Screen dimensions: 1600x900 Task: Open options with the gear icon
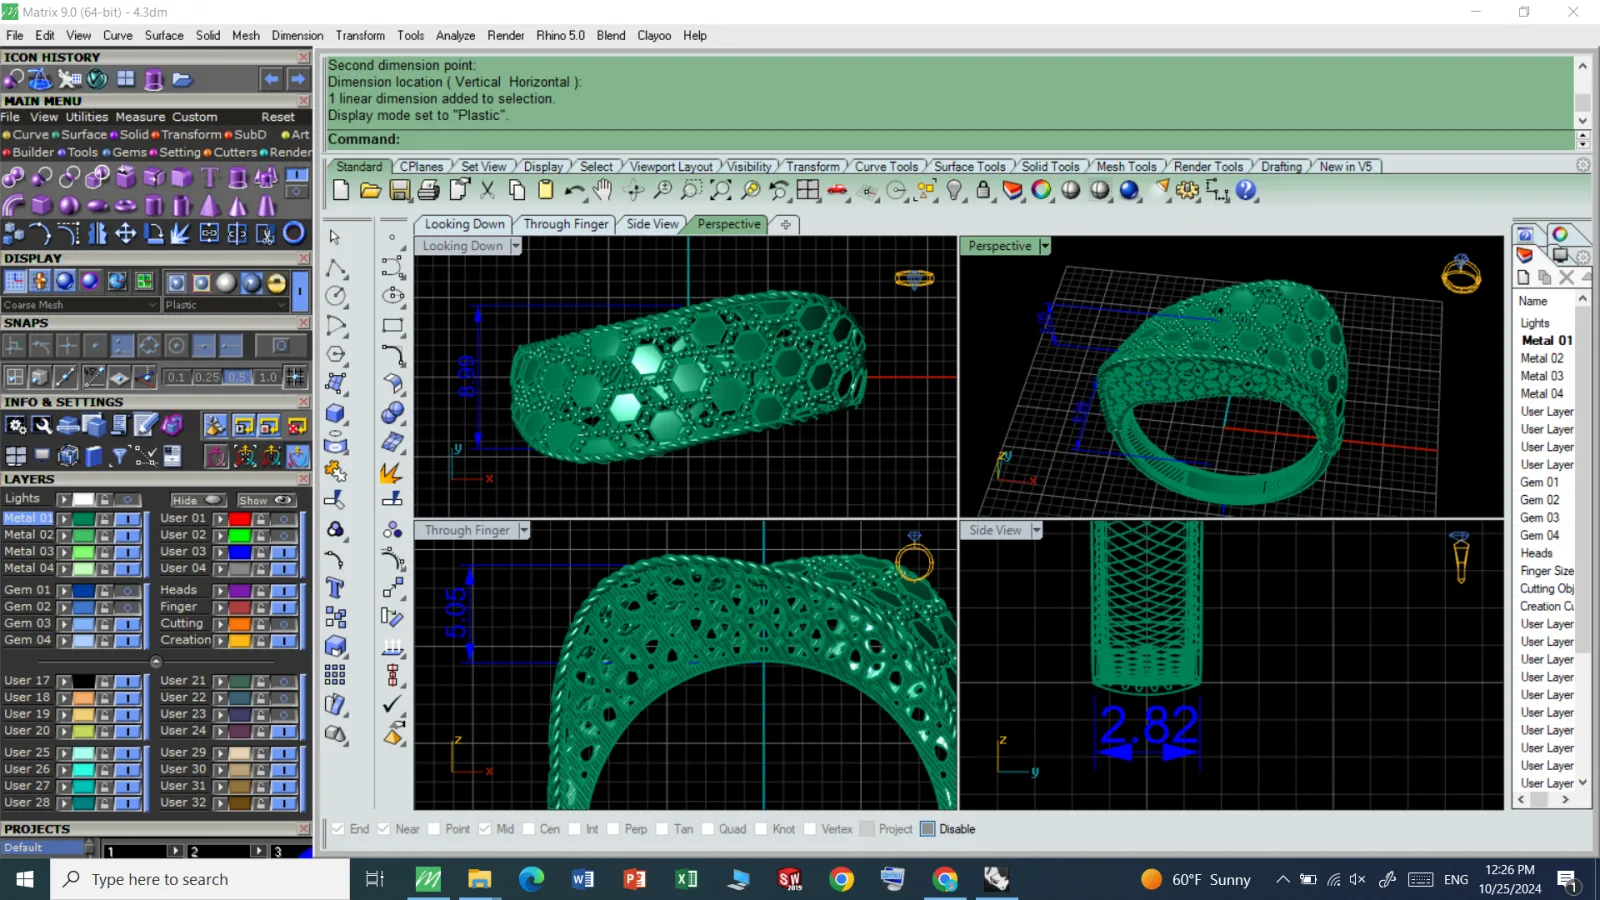(x=1187, y=190)
